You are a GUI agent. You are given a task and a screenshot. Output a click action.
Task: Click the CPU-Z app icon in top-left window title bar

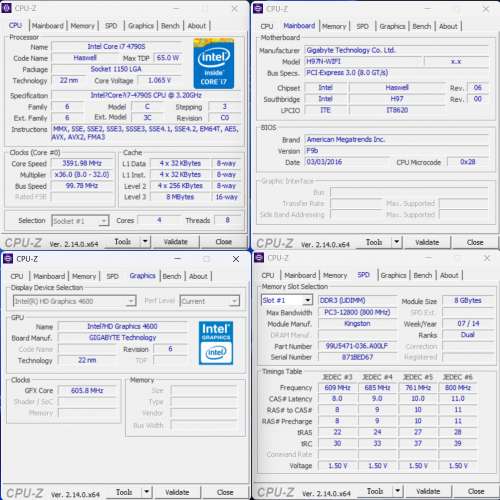pyautogui.click(x=6, y=8)
